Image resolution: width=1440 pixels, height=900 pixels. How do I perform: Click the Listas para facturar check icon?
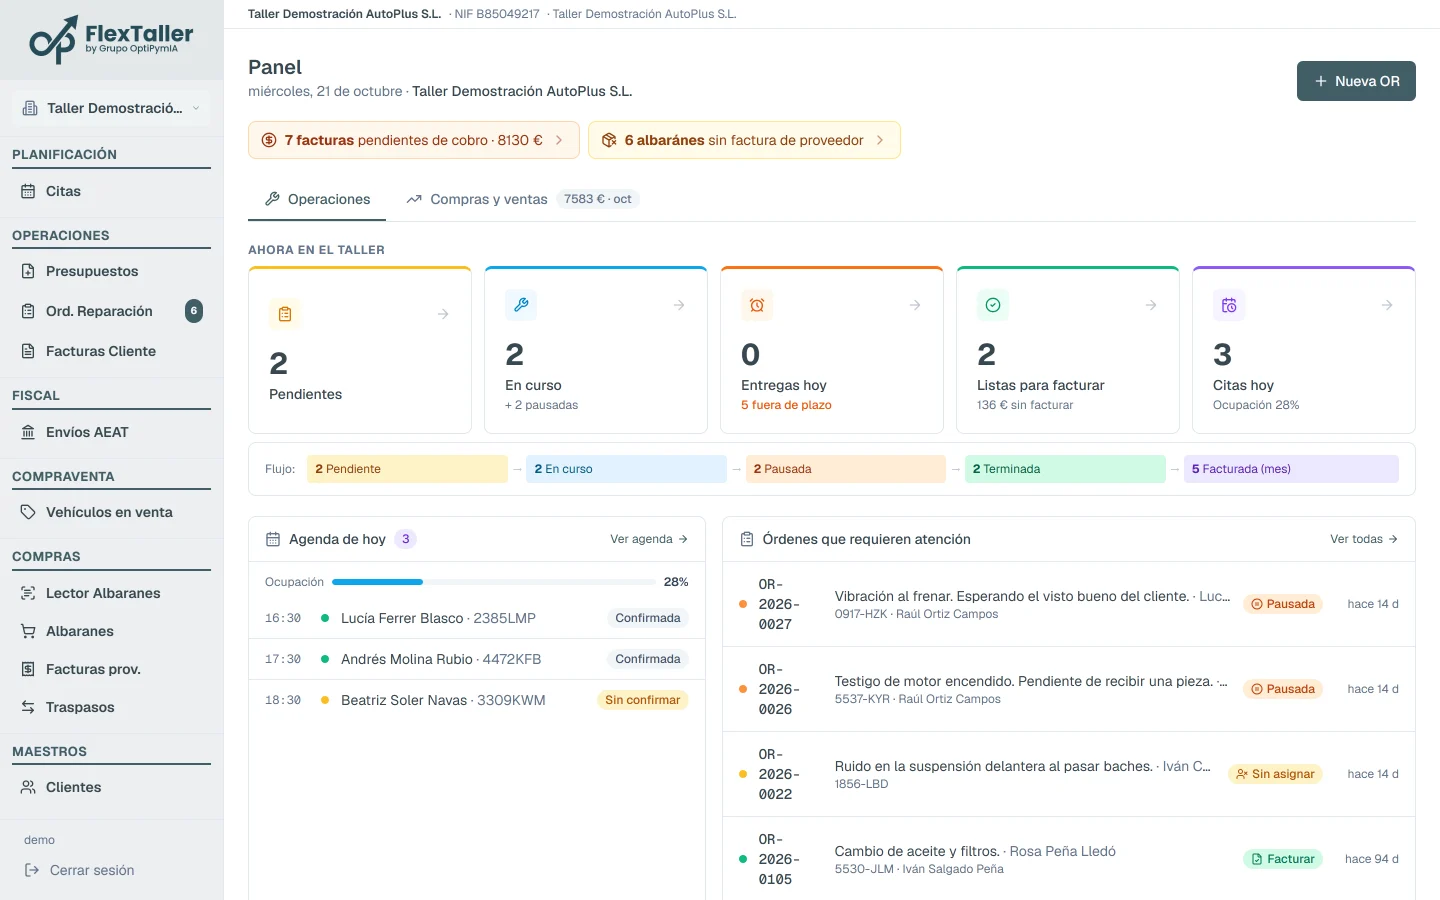click(993, 305)
